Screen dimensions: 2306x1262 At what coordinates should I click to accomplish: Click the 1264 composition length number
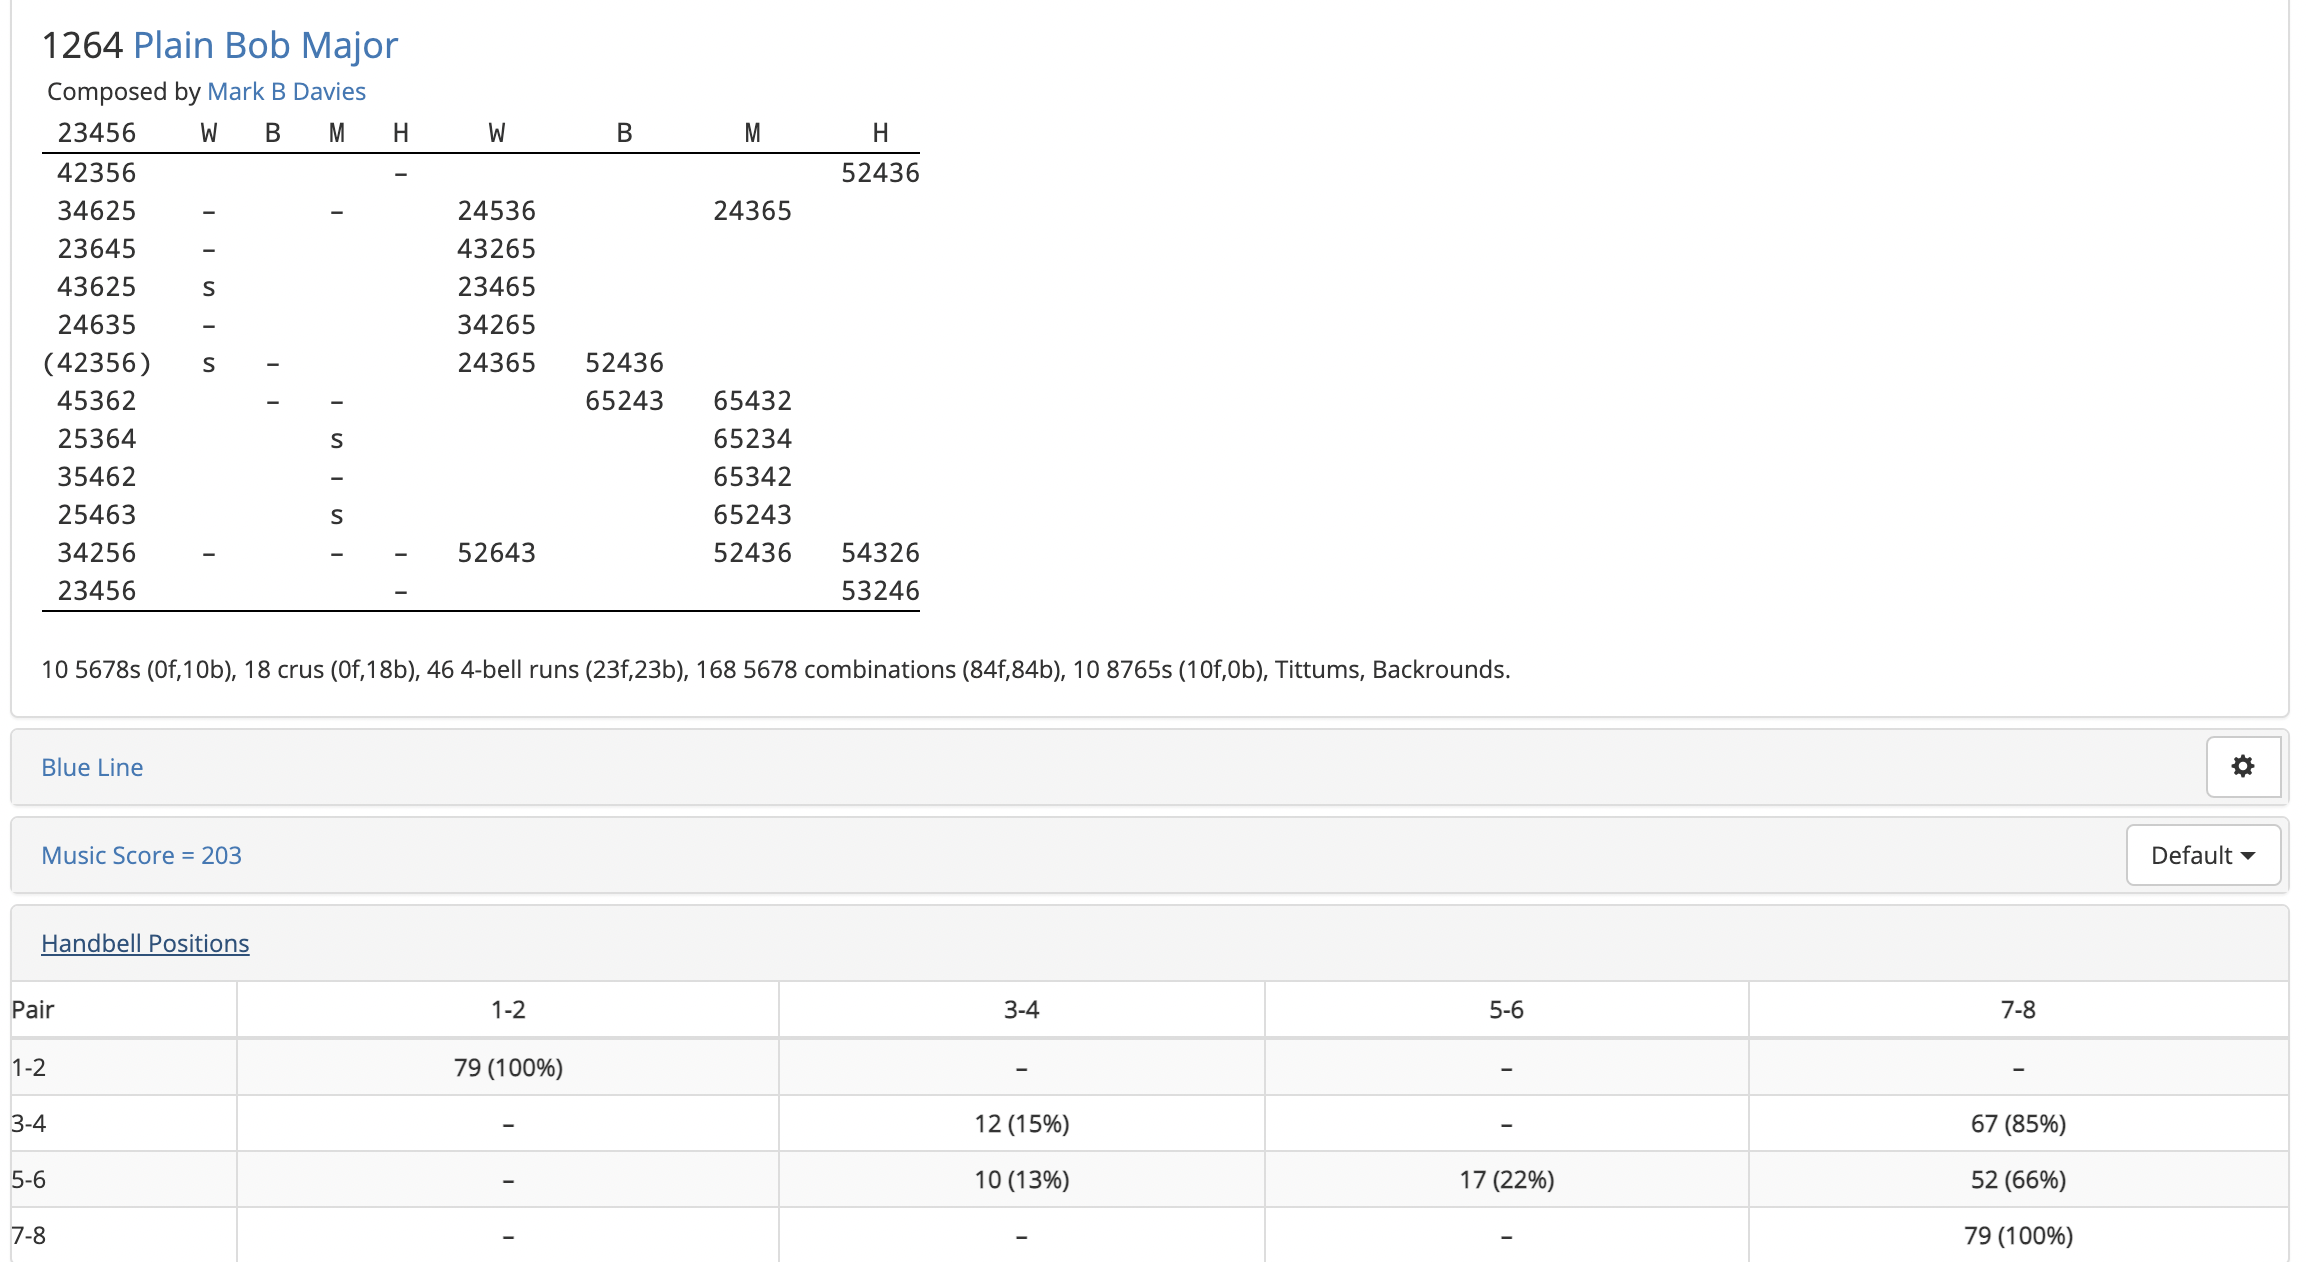click(82, 45)
